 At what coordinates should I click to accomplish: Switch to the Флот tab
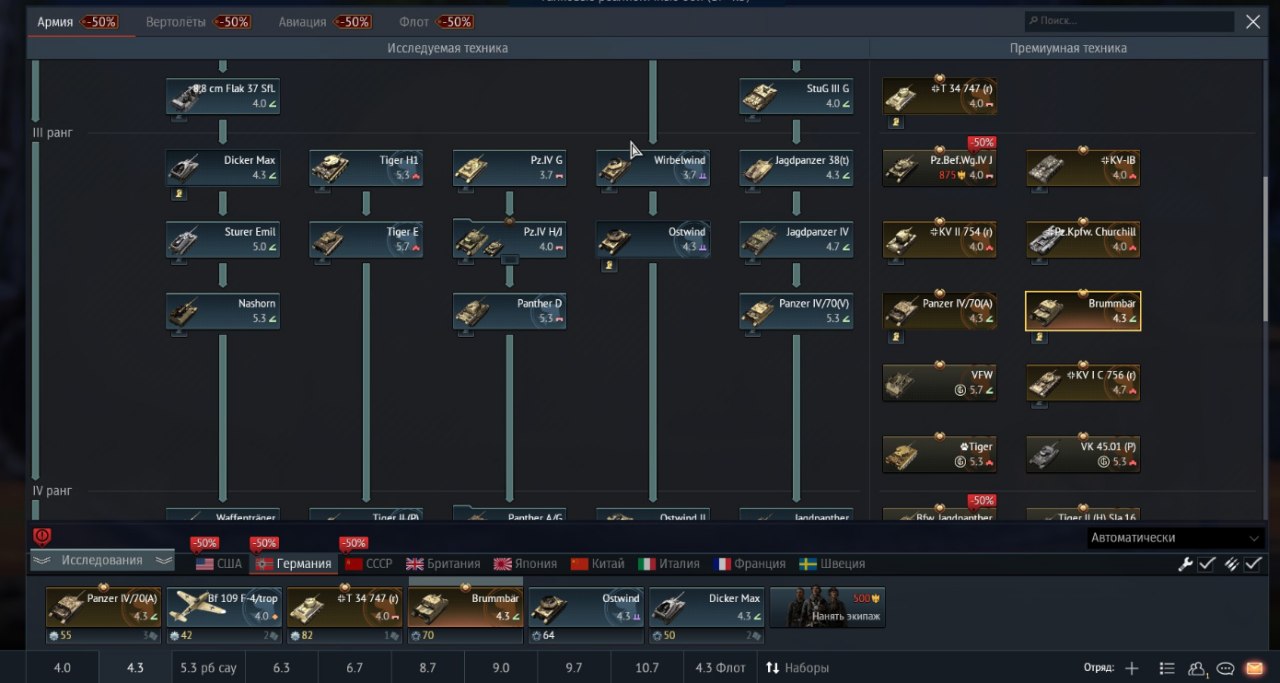[x=436, y=22]
